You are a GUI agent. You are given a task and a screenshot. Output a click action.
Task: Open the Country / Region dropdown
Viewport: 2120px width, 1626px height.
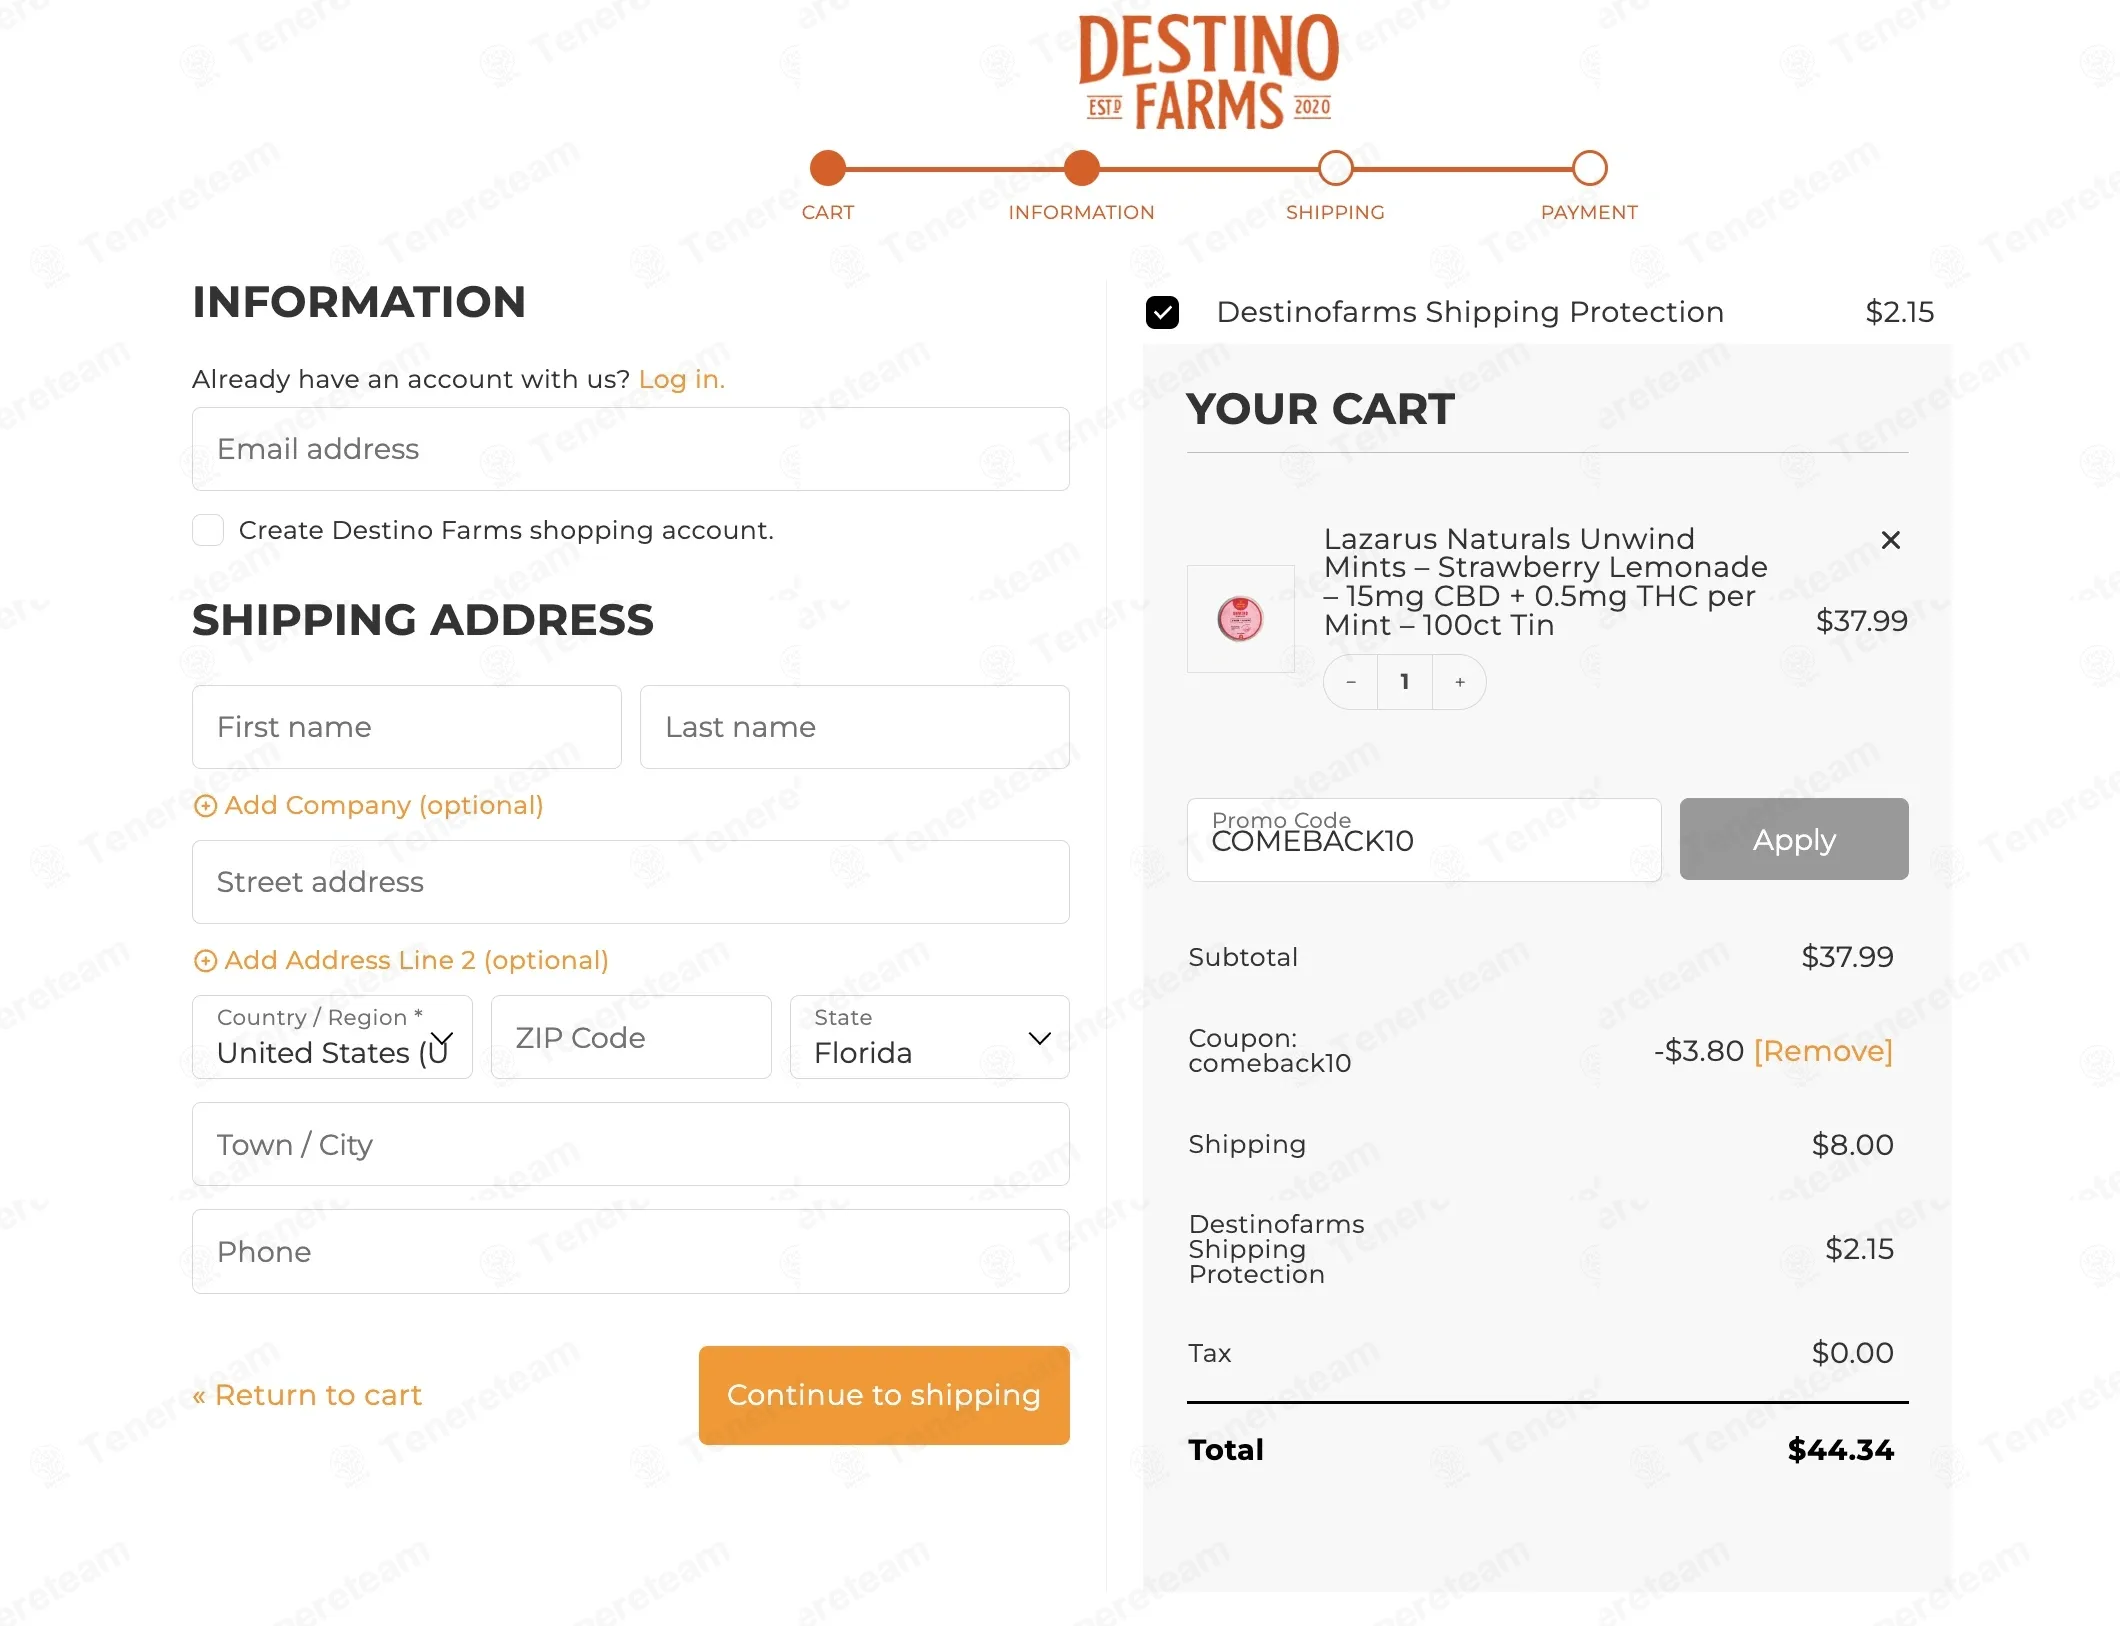point(332,1037)
